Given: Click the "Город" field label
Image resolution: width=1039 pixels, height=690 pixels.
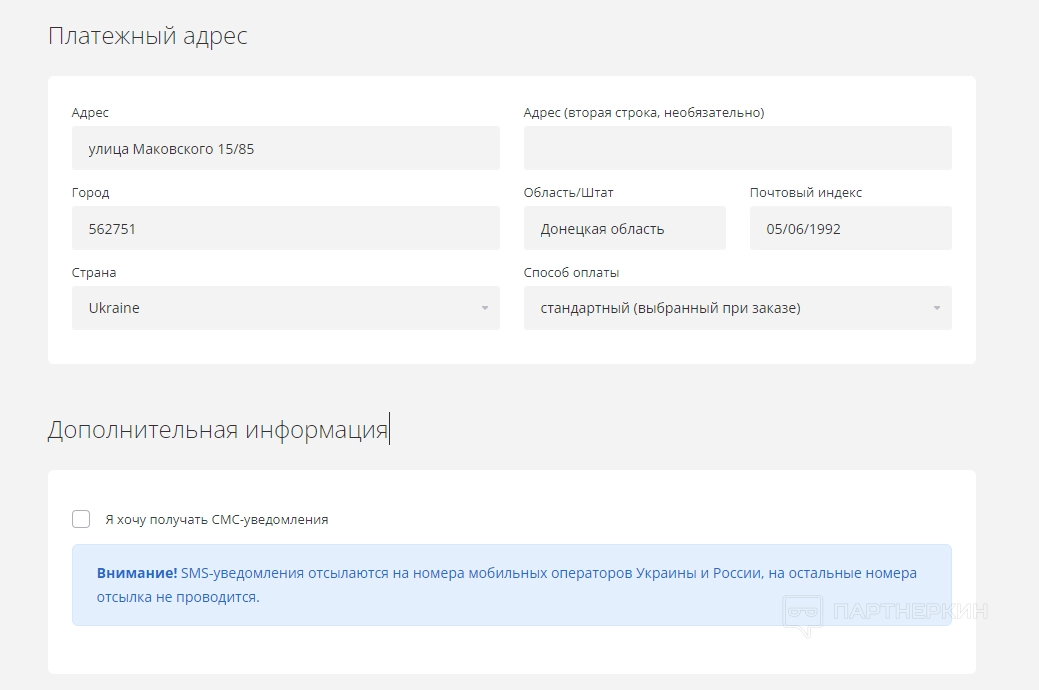Looking at the screenshot, I should tap(91, 192).
